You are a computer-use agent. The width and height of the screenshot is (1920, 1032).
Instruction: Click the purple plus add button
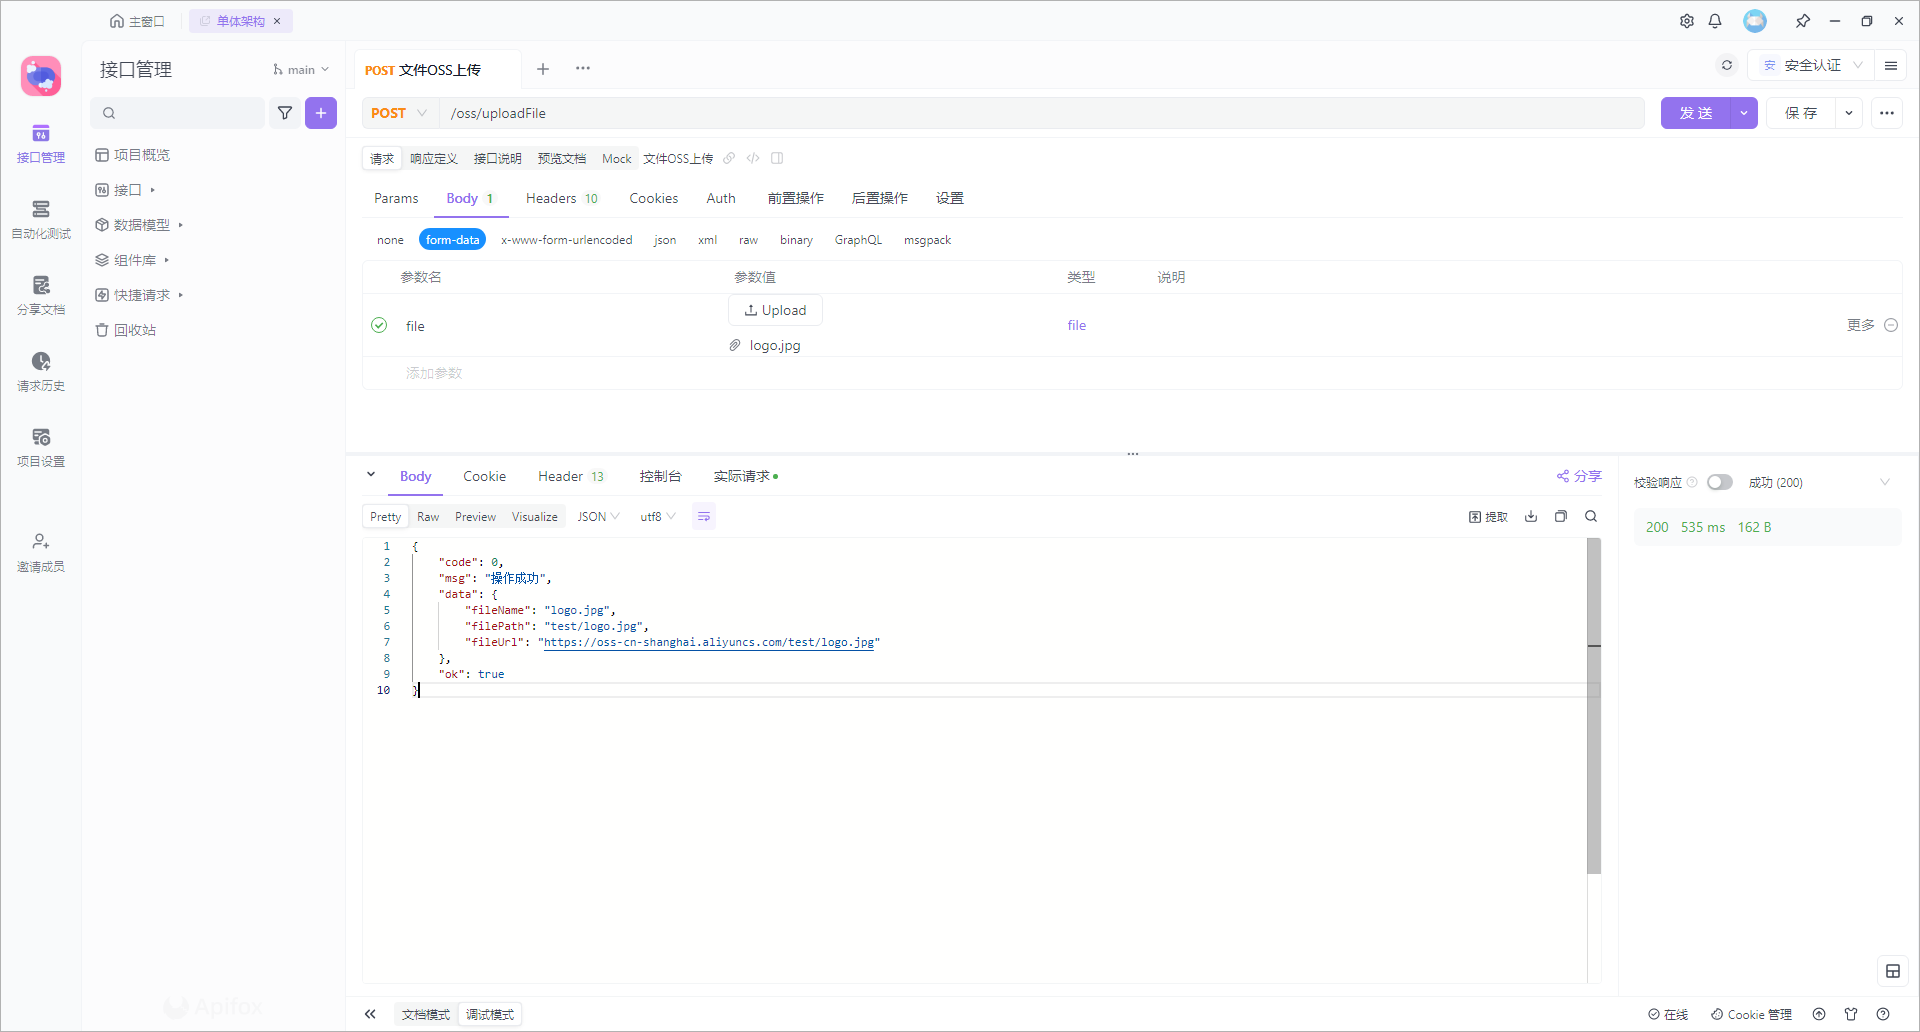(321, 113)
